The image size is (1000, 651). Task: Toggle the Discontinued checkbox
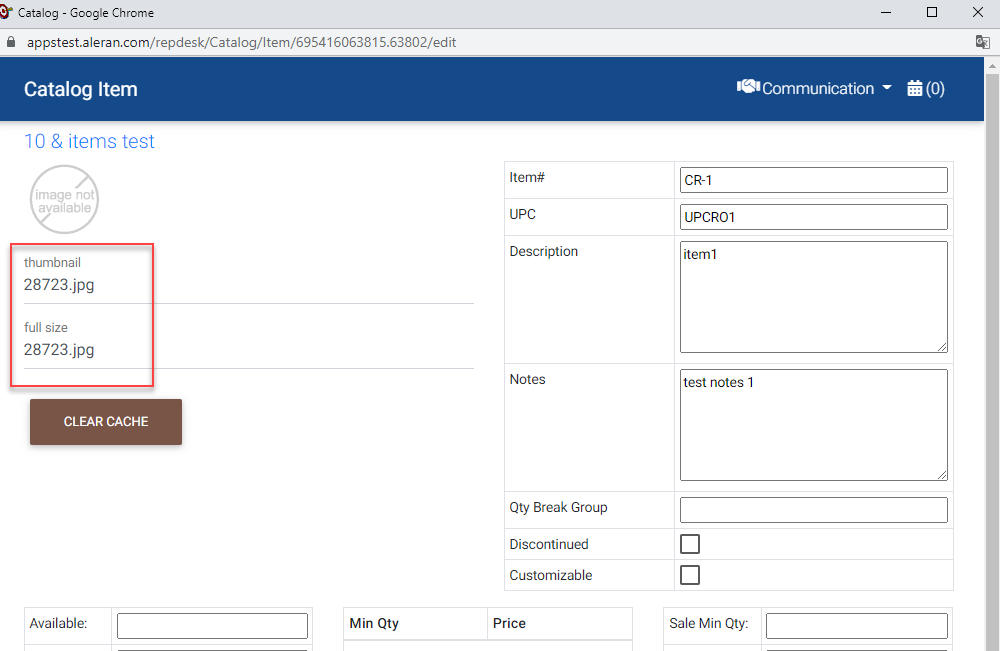(689, 544)
